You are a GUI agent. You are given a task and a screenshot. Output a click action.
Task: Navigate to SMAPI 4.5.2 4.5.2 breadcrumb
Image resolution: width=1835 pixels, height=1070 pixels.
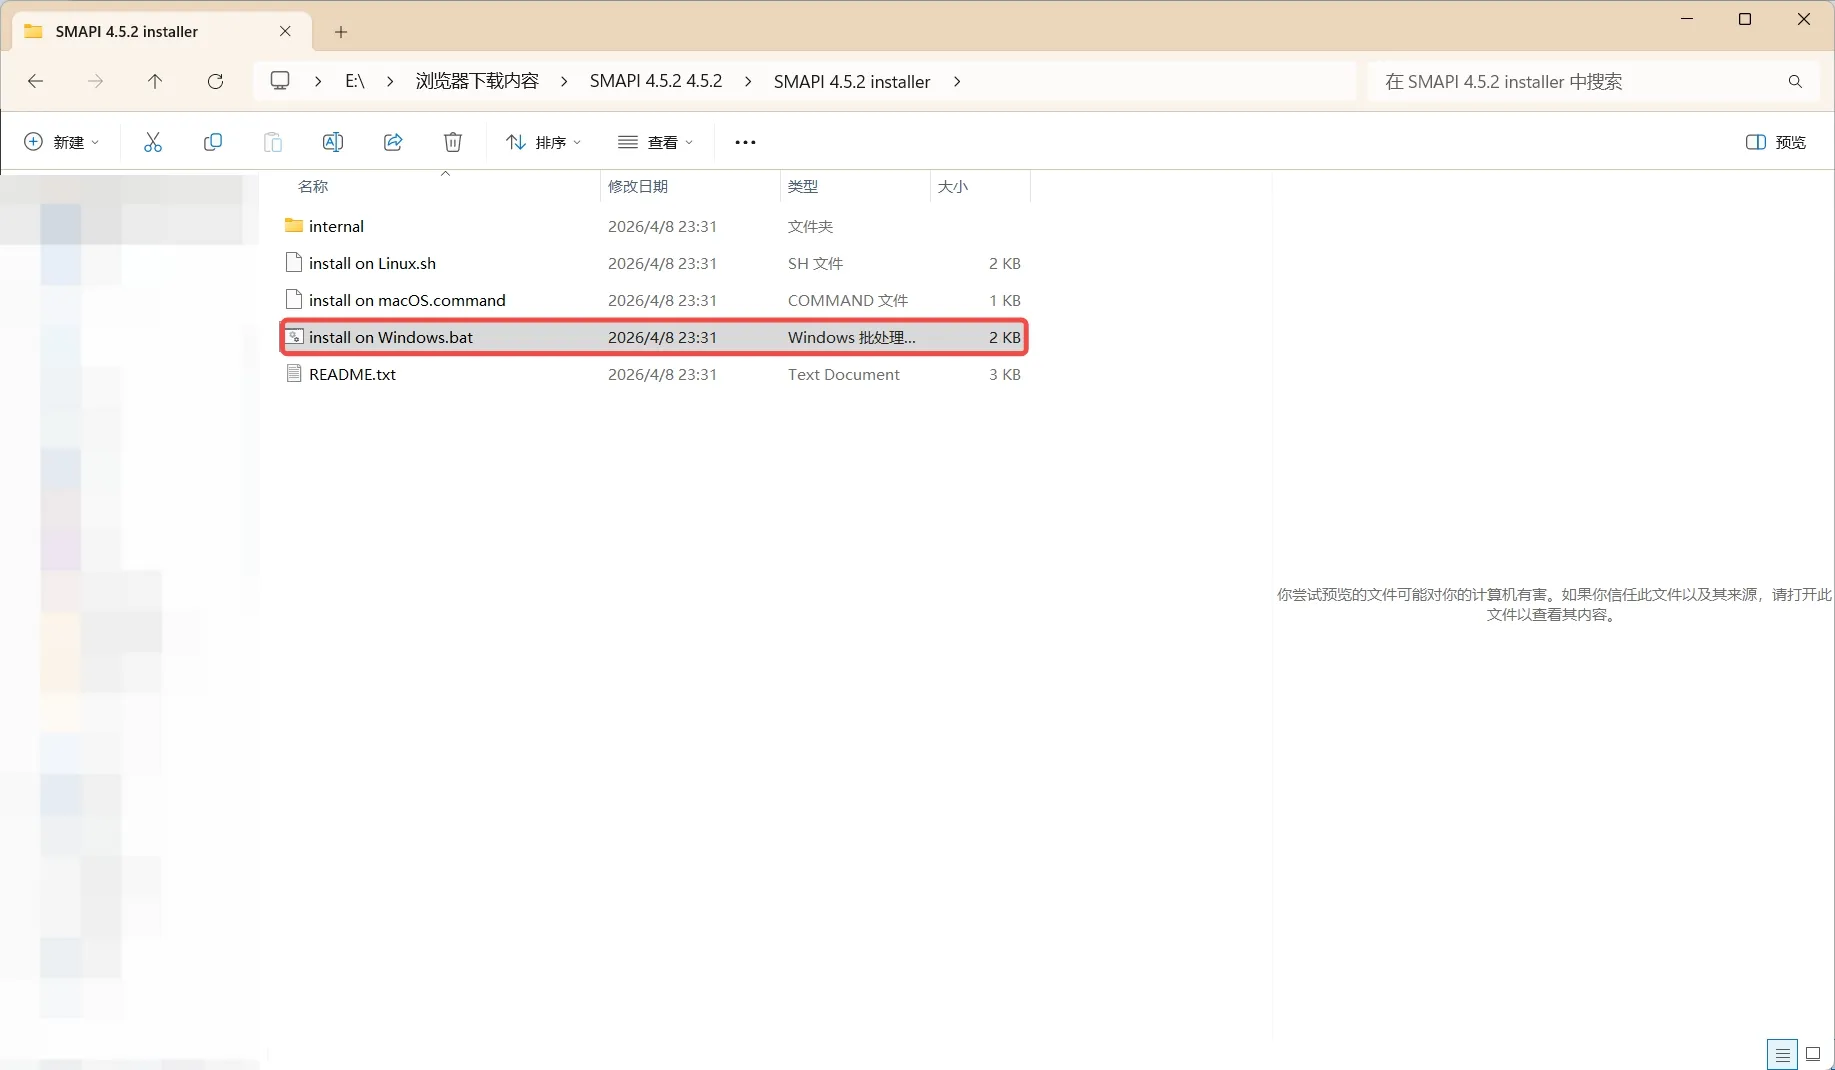click(x=656, y=81)
